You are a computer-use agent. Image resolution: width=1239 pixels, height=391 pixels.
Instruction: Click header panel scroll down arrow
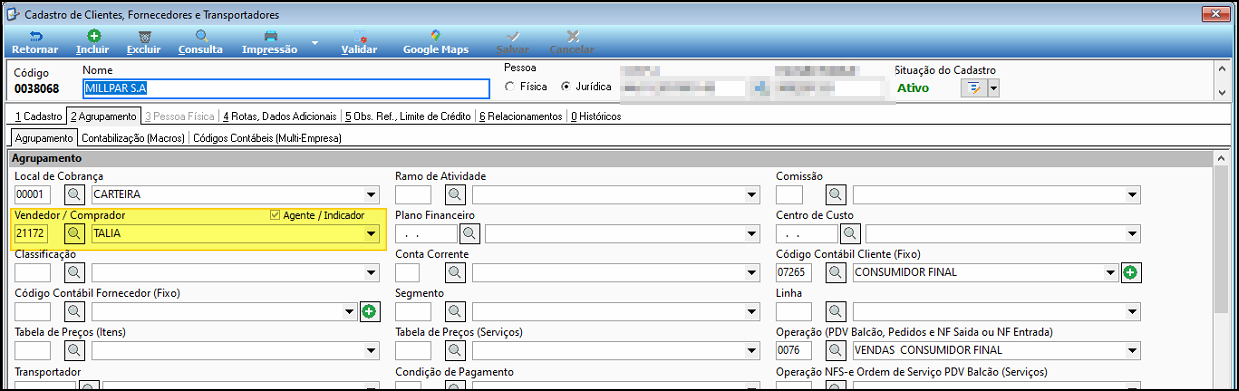click(1221, 93)
